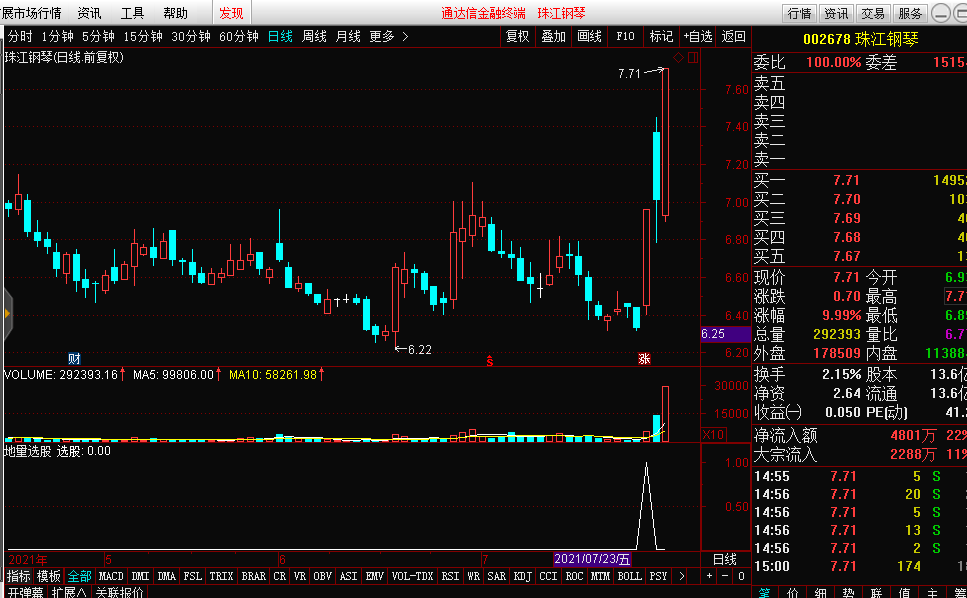Open F10 company information
This screenshot has height=598, width=967.
pos(625,37)
